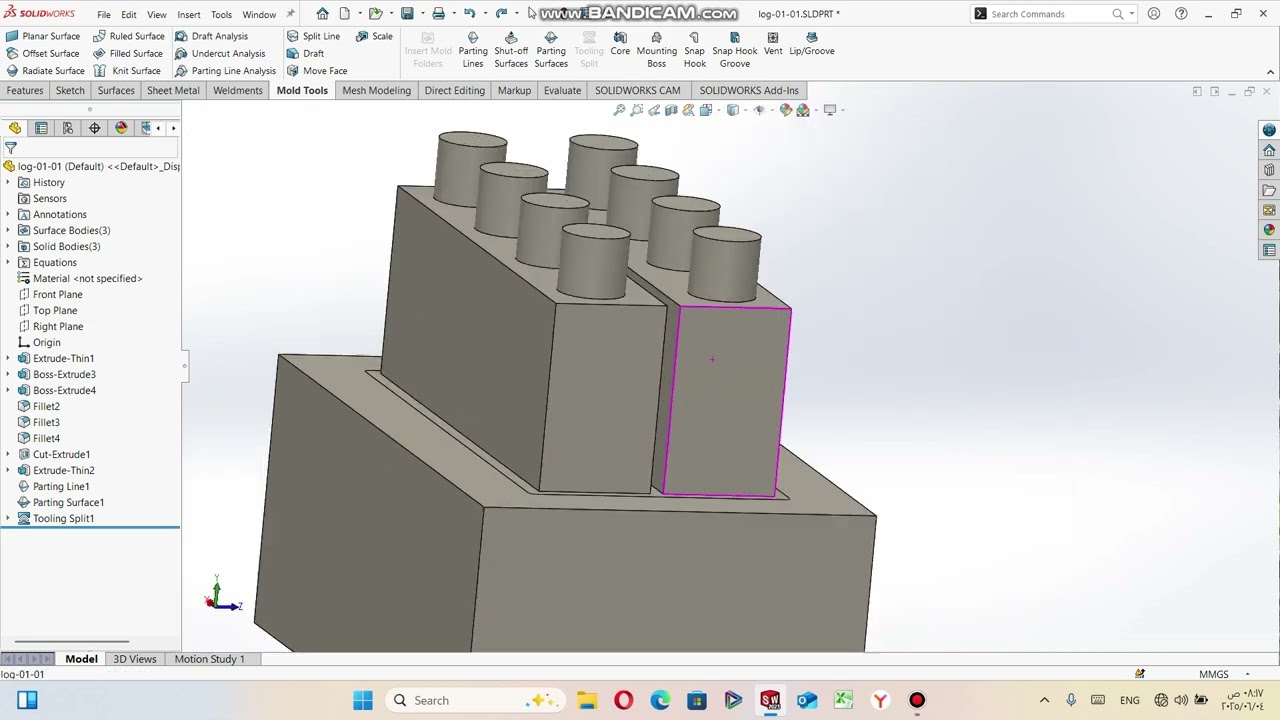1280x720 pixels.
Task: Insert a Snap Hook Groove
Action: (x=734, y=50)
